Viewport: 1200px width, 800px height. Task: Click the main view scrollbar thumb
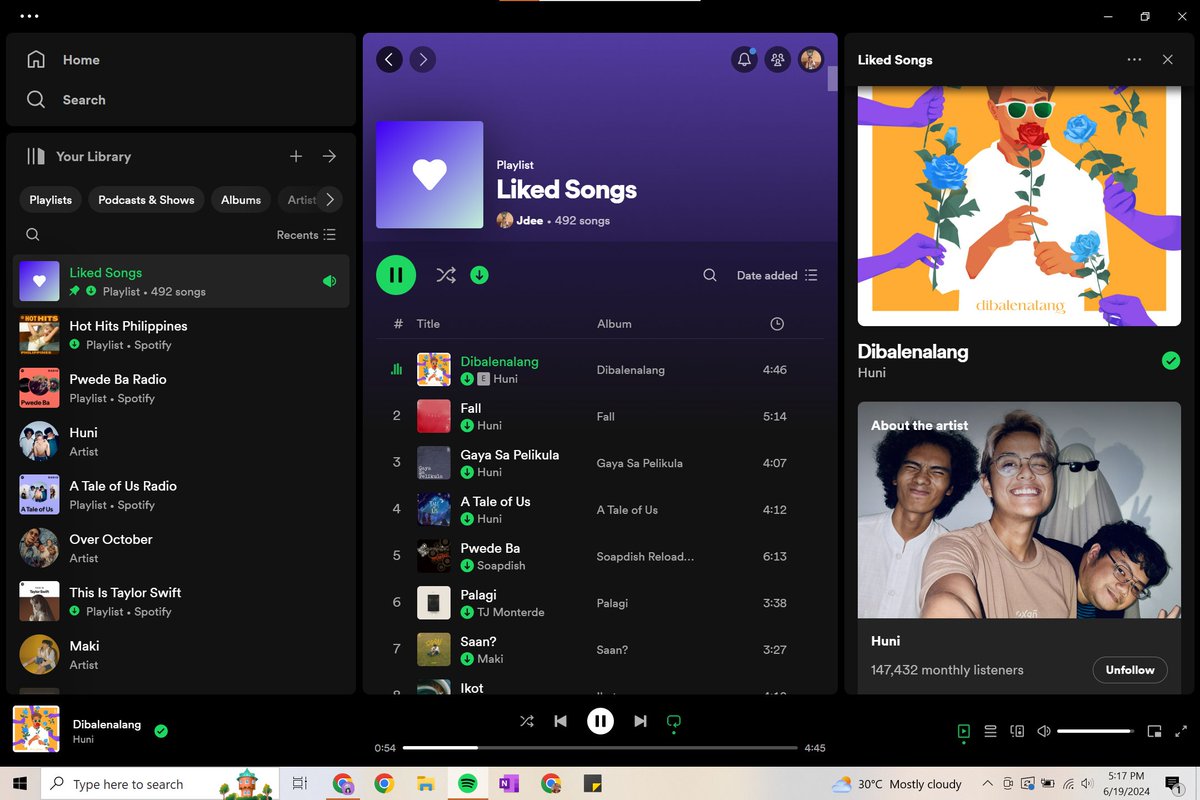(x=832, y=79)
